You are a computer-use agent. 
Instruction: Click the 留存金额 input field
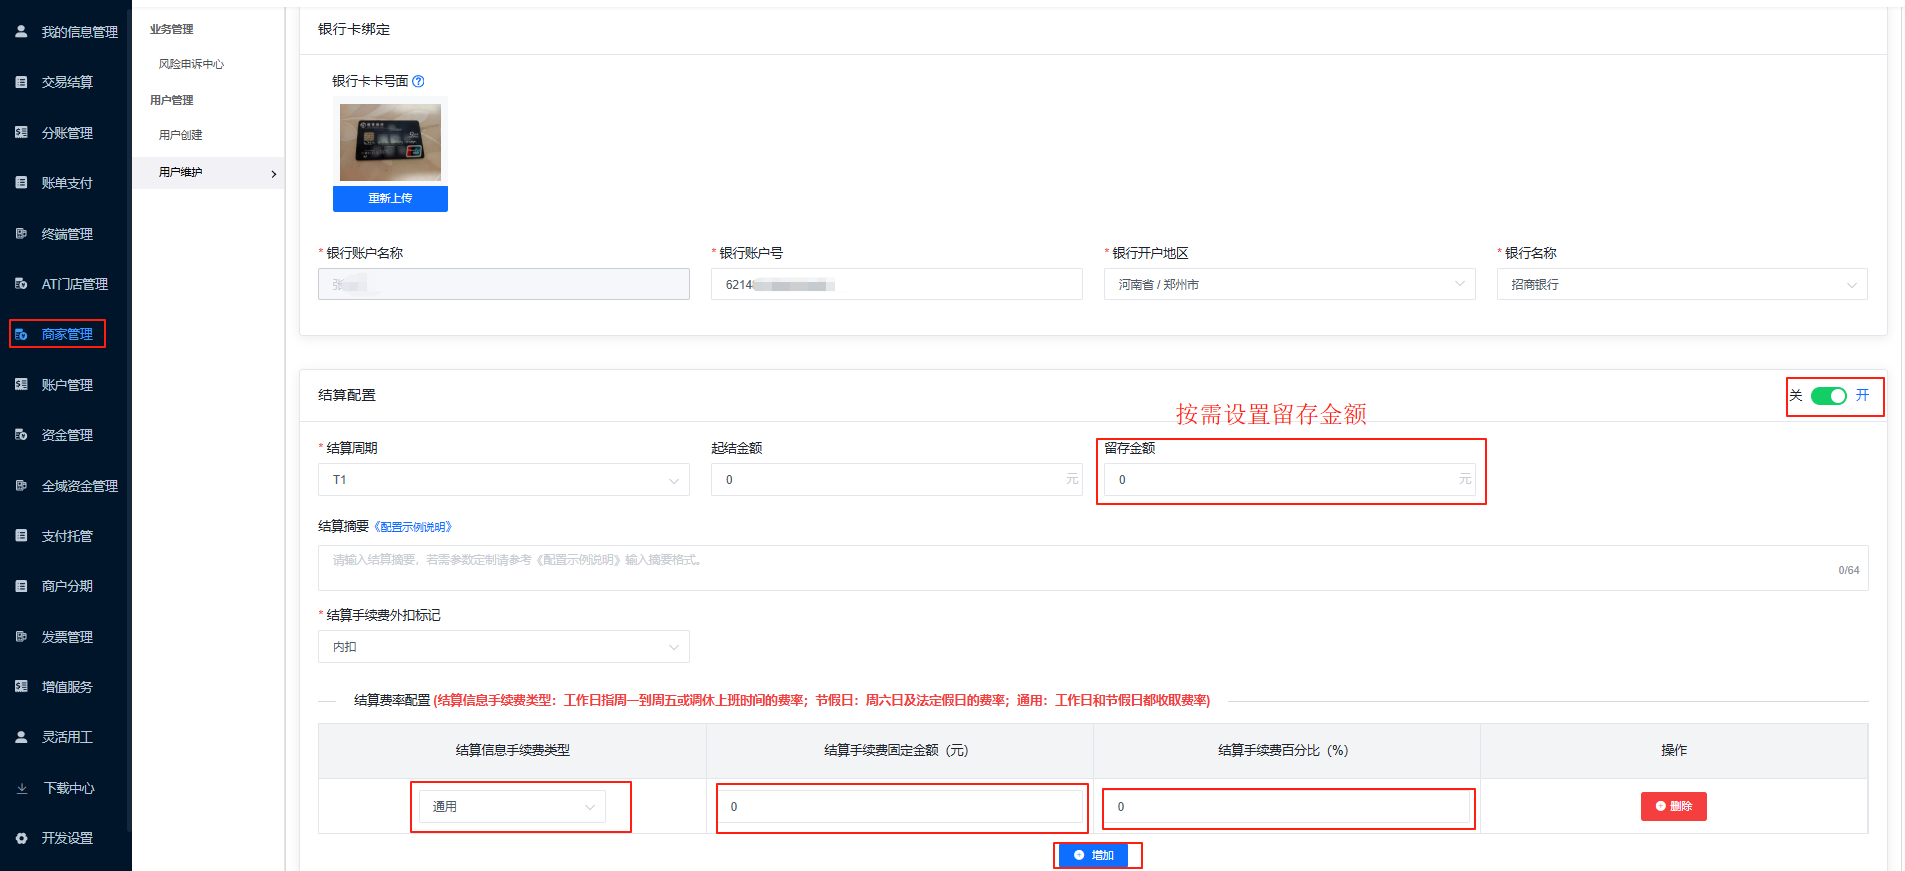(1290, 480)
